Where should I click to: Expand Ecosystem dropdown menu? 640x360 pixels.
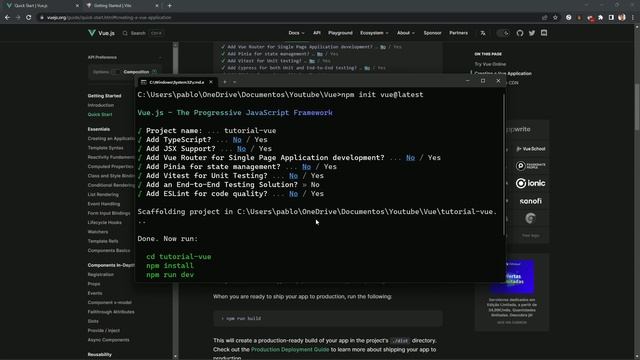374,33
